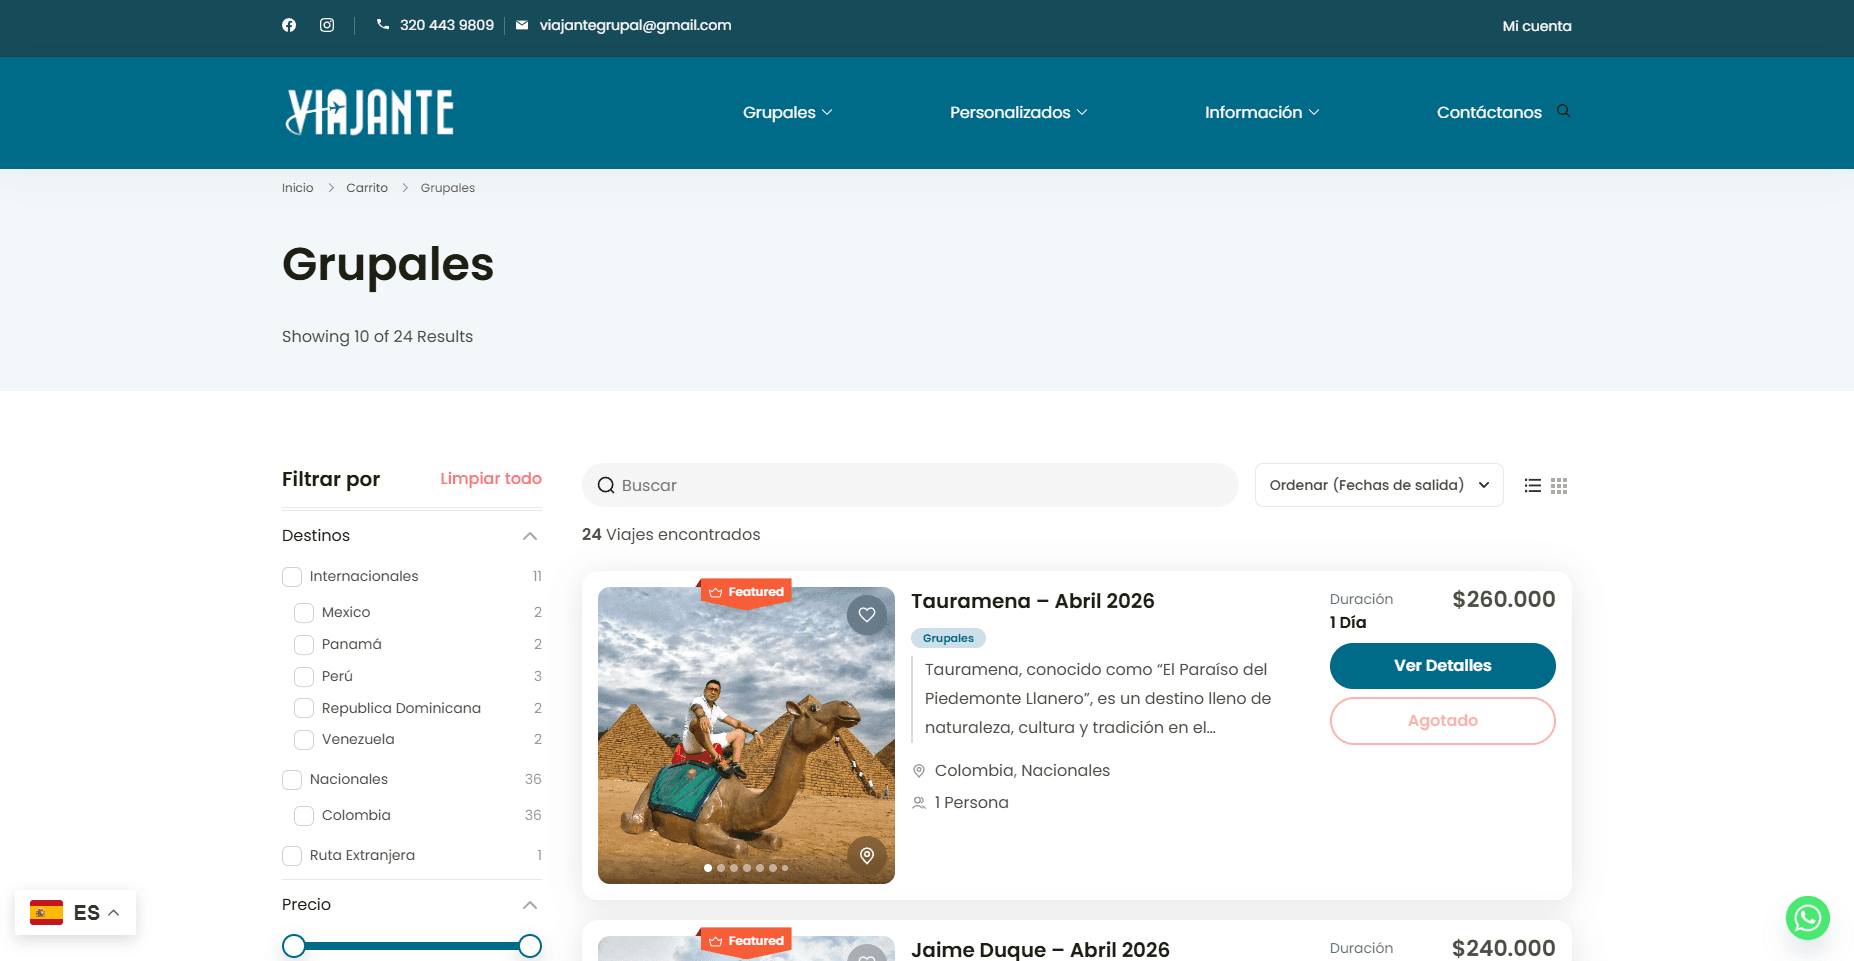Viewport: 1854px width, 961px height.
Task: Check the Nacionales filter
Action: tap(292, 780)
